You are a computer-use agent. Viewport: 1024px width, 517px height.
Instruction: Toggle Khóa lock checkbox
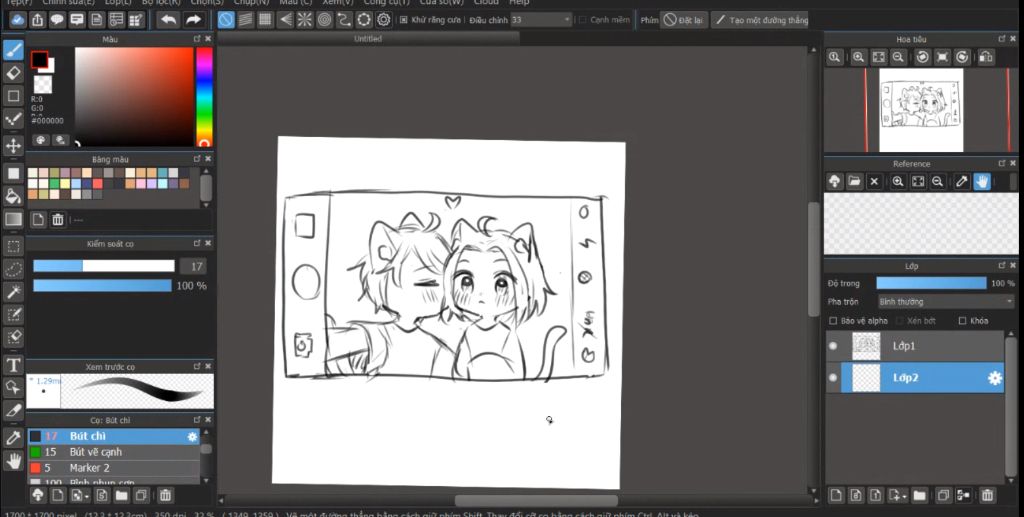(x=962, y=321)
